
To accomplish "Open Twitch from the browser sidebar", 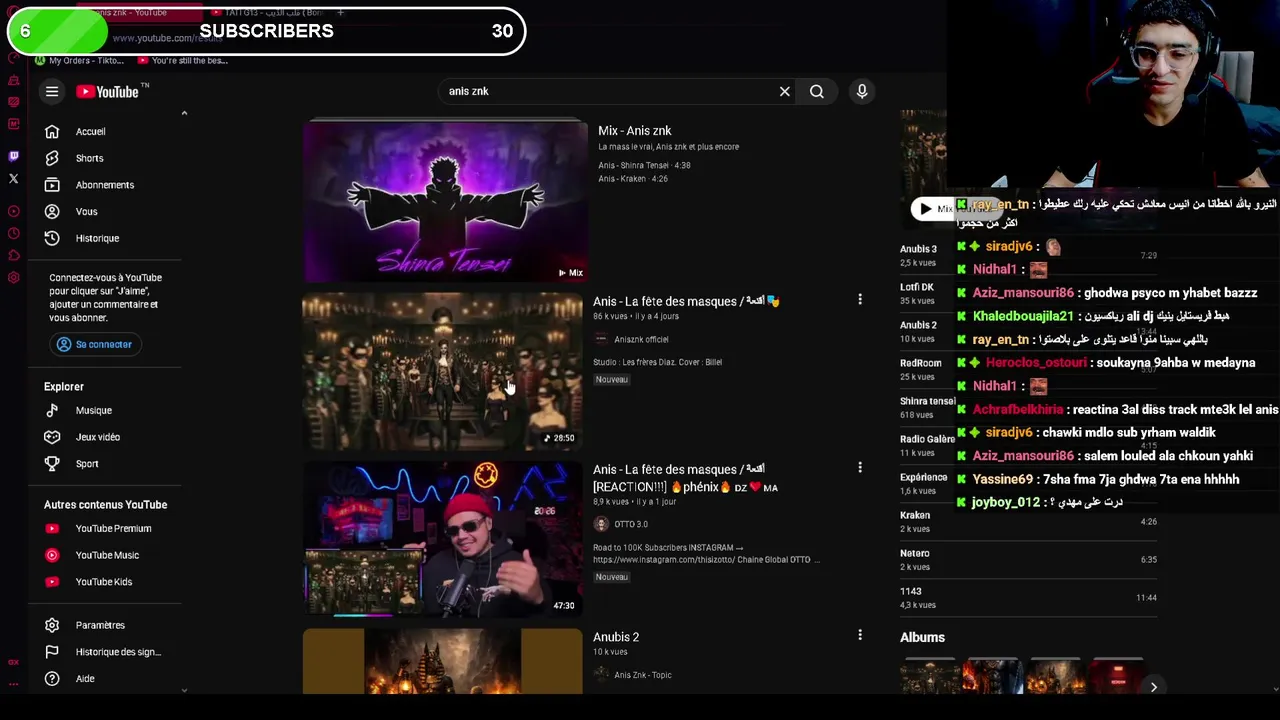I will 13,156.
